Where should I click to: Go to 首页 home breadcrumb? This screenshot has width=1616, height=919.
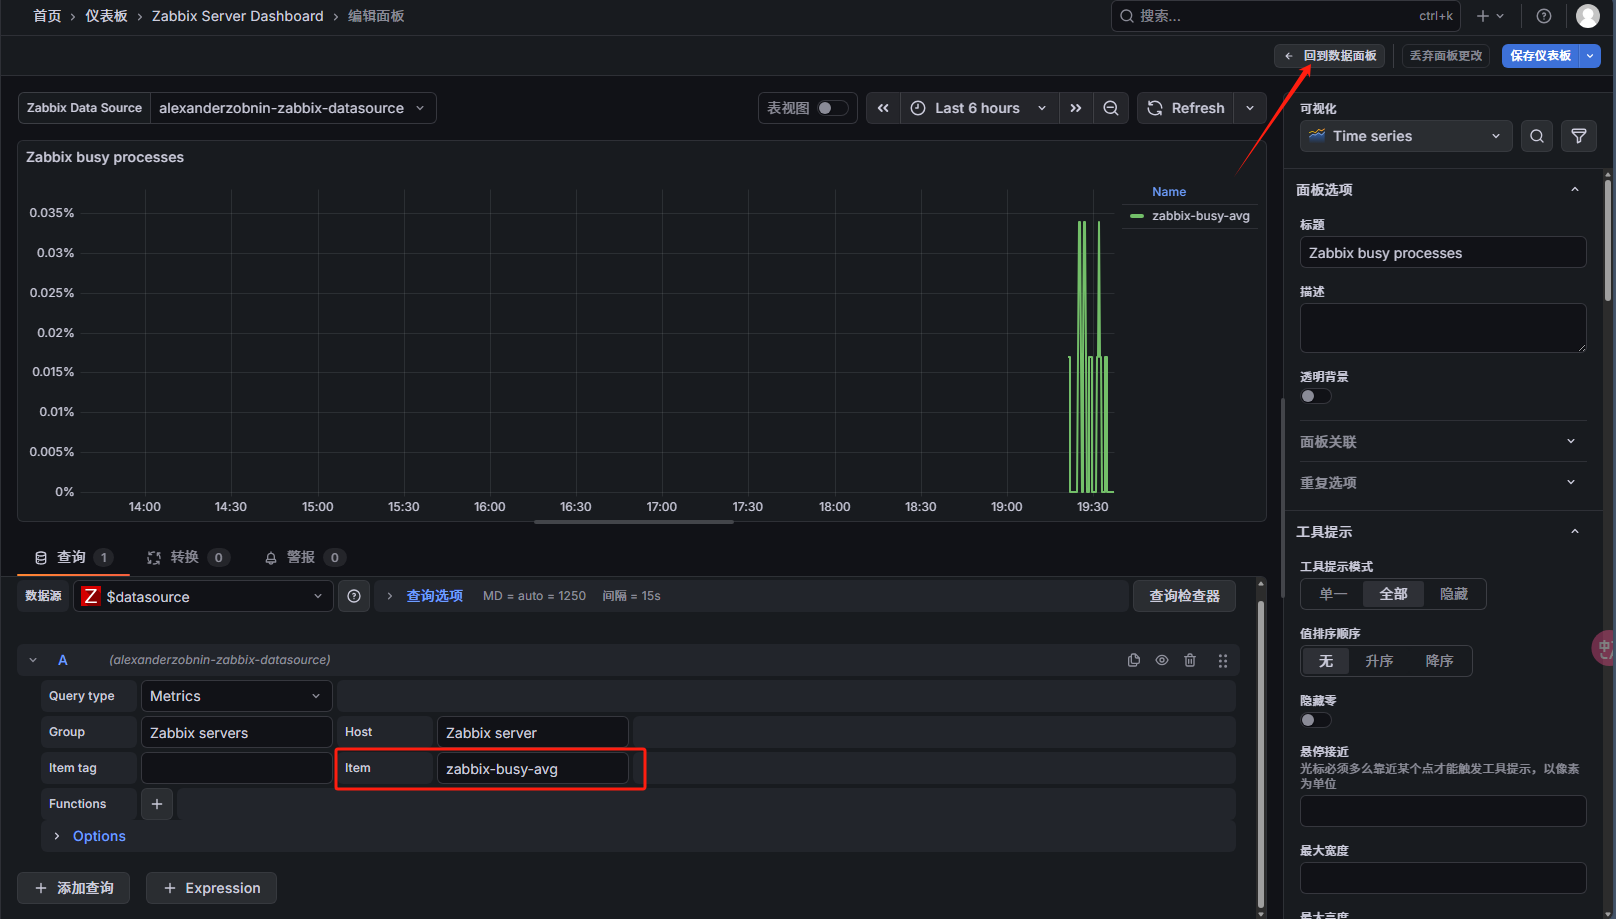(x=47, y=16)
